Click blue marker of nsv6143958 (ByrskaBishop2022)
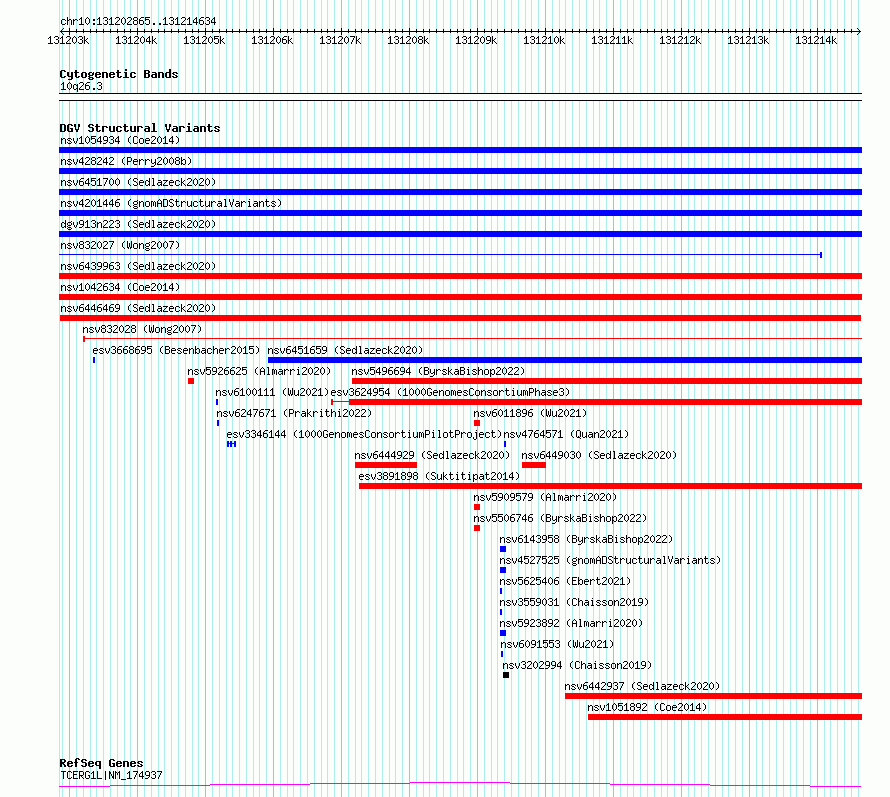The height and width of the screenshot is (797, 890). (503, 549)
